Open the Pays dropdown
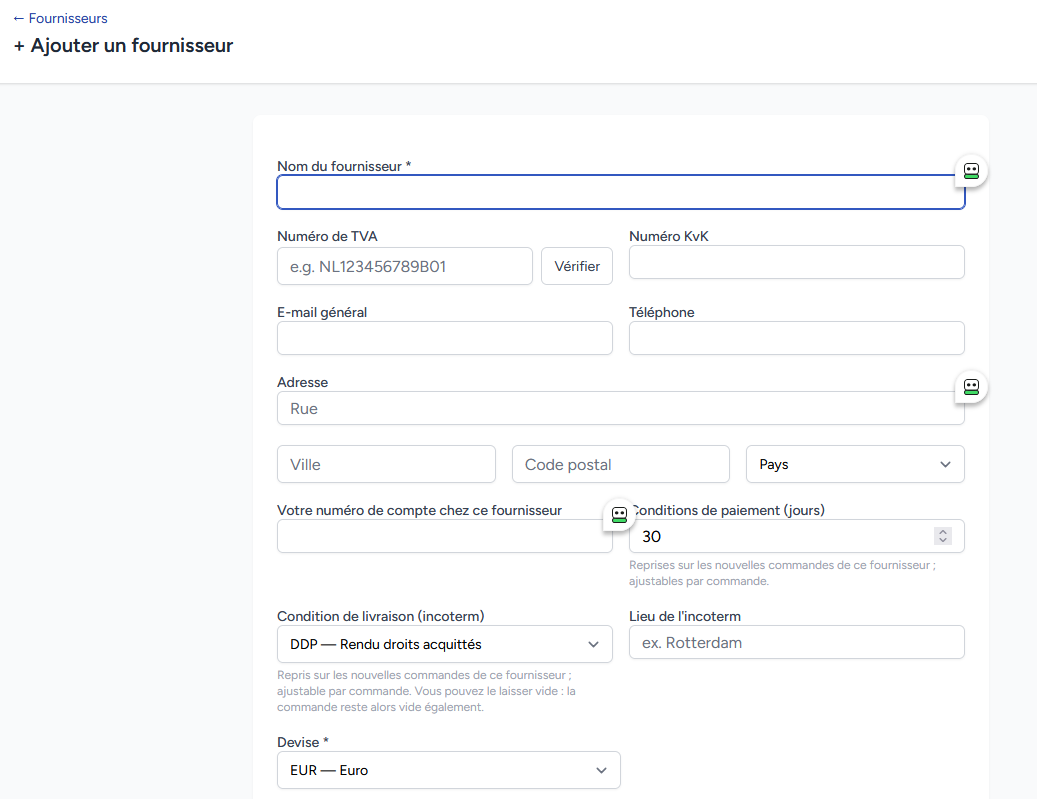1037x799 pixels. pos(855,464)
